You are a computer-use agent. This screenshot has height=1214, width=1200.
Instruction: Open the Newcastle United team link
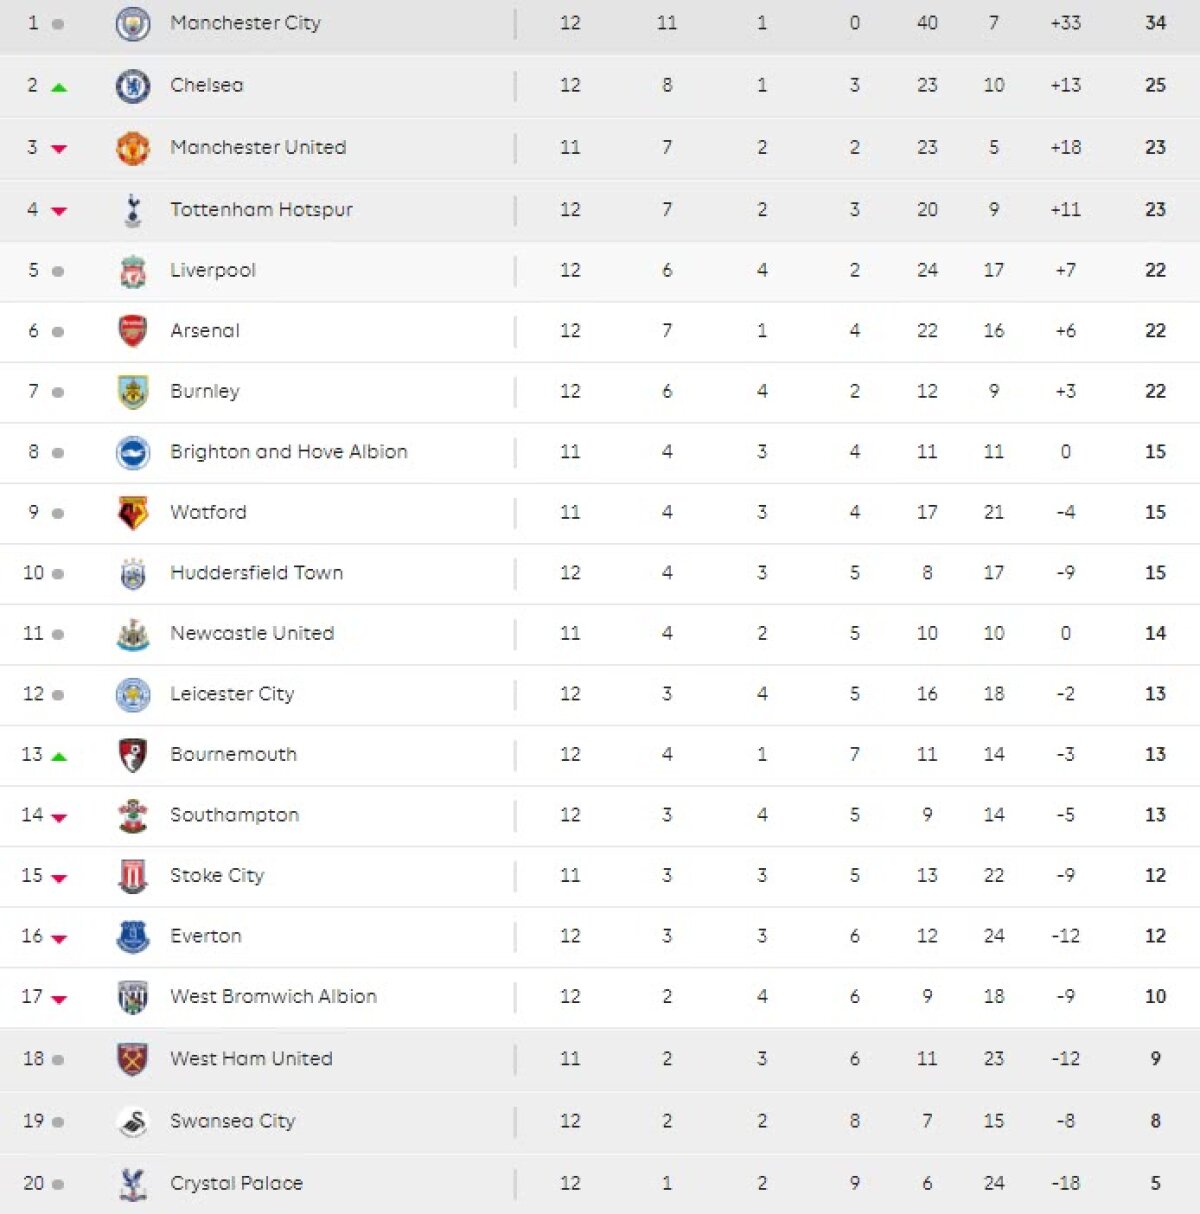tap(252, 634)
